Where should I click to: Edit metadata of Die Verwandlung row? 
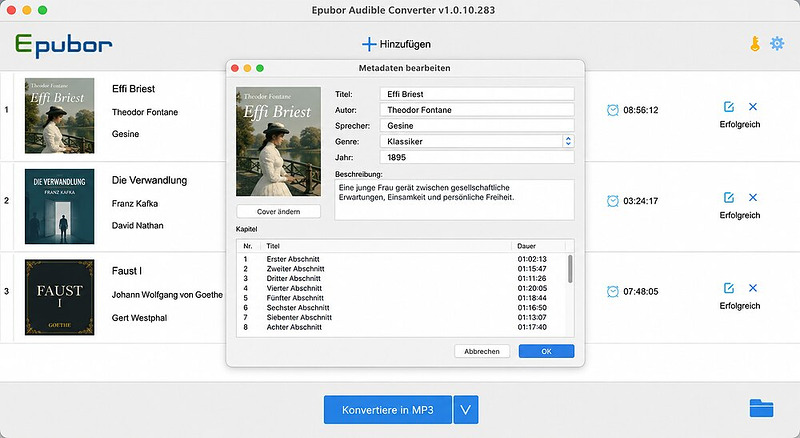click(729, 198)
